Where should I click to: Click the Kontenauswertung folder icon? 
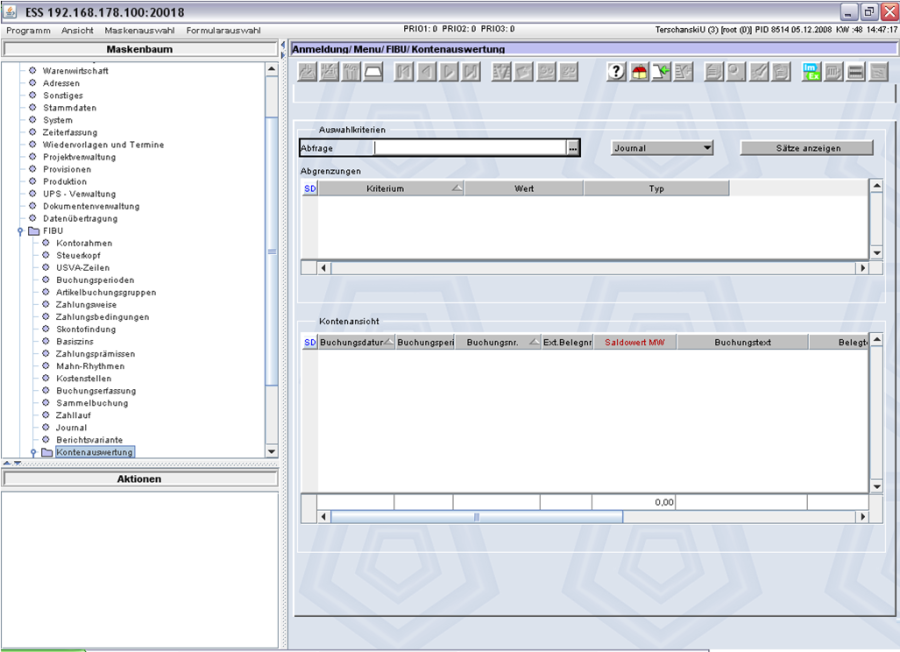(x=47, y=452)
